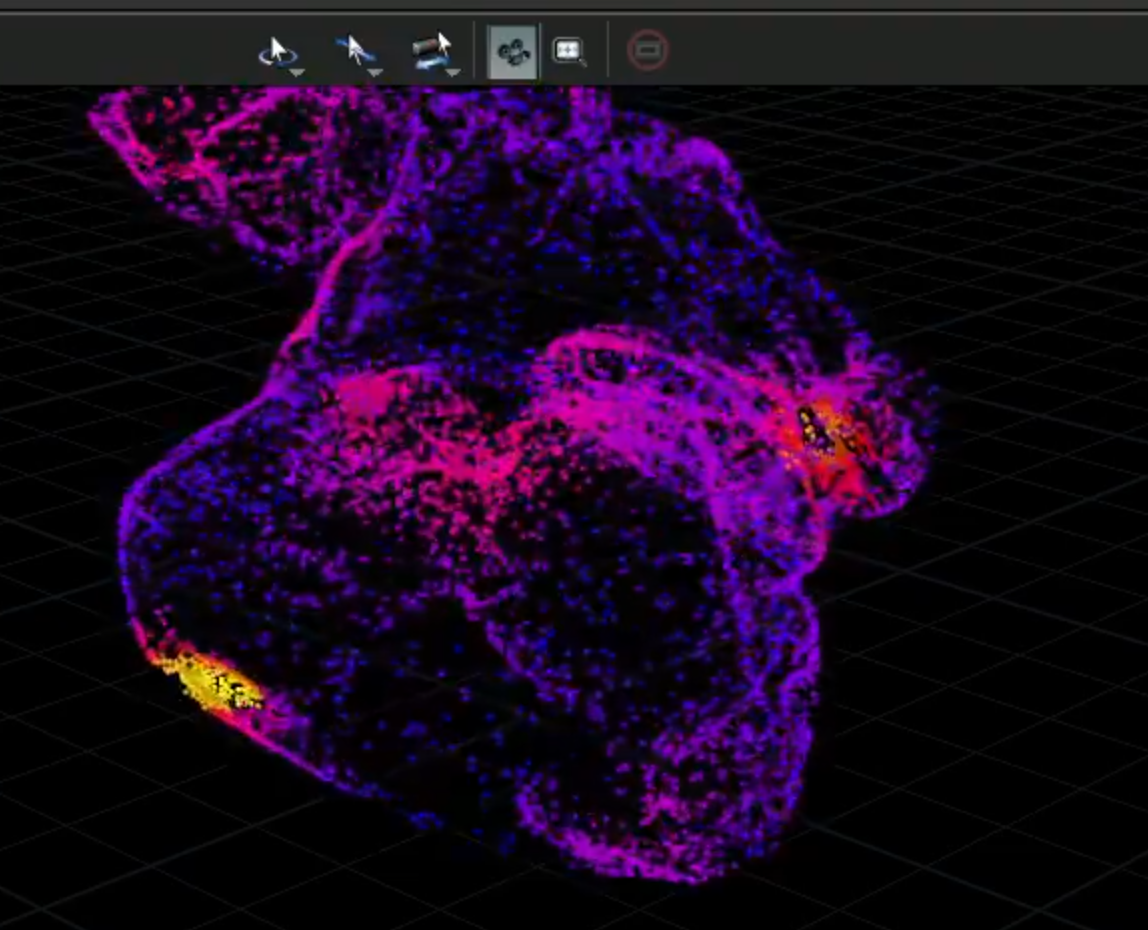The image size is (1148, 930).
Task: Open dropdown arrow under pan cursor tool
Action: point(375,72)
